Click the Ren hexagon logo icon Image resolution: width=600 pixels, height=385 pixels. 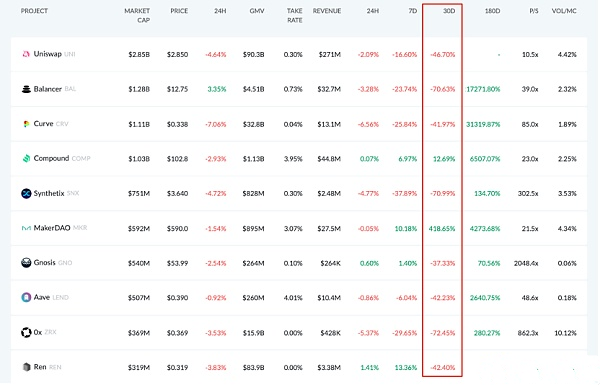pos(26,367)
